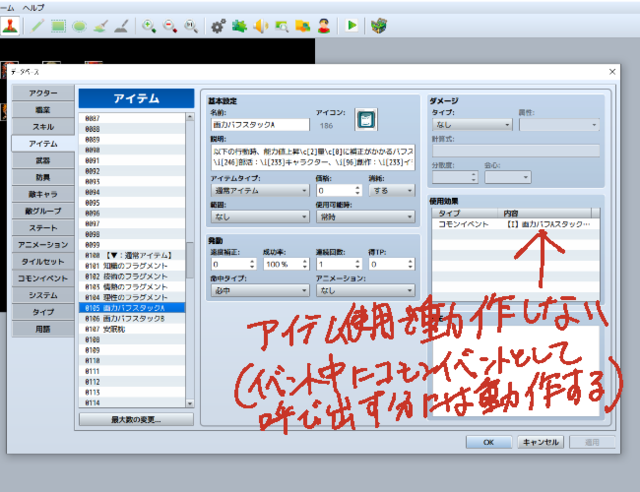Switch to the コモンイベント tab
640x492 pixels.
[x=43, y=278]
